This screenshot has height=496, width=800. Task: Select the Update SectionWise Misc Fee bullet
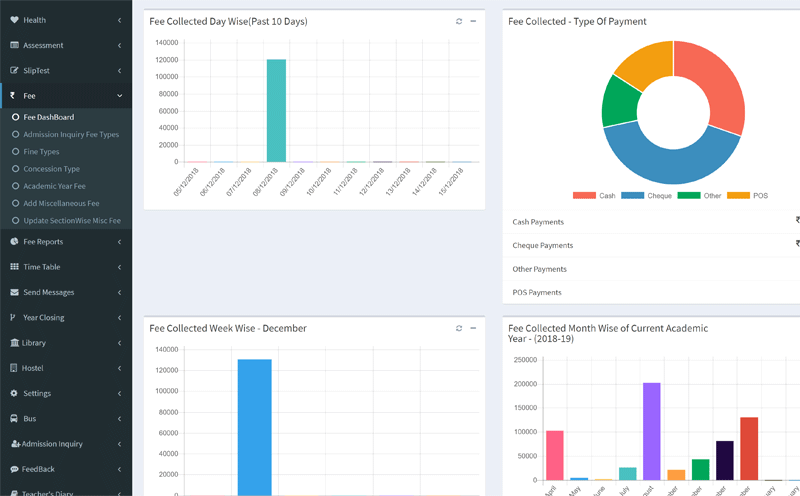tap(15, 220)
